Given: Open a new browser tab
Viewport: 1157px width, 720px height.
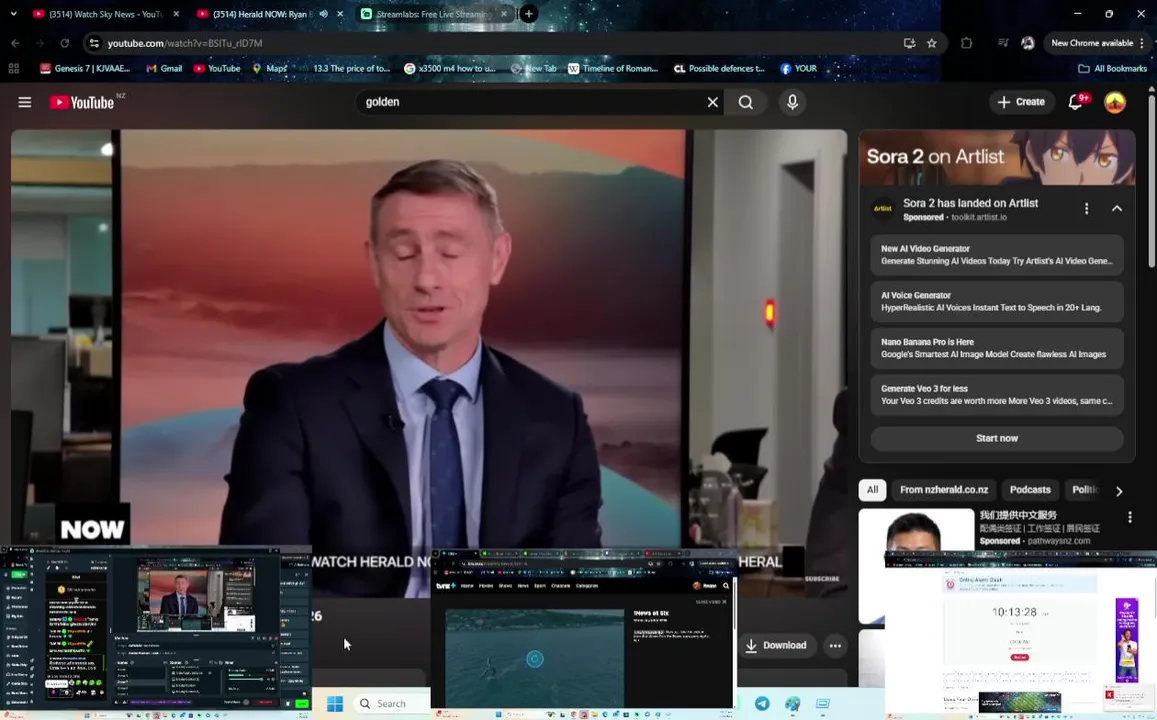Looking at the screenshot, I should 528,14.
